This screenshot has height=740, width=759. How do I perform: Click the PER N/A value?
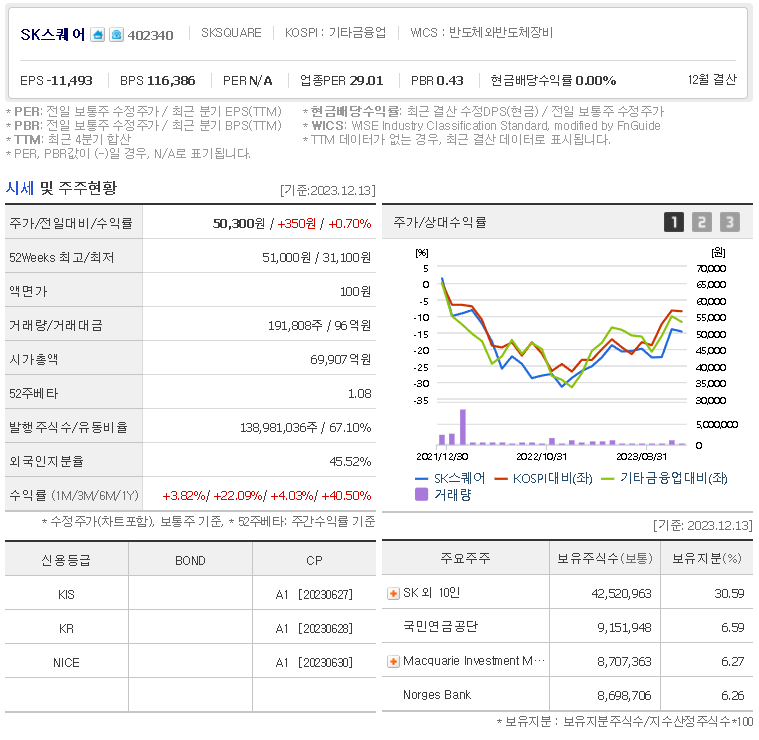click(247, 80)
